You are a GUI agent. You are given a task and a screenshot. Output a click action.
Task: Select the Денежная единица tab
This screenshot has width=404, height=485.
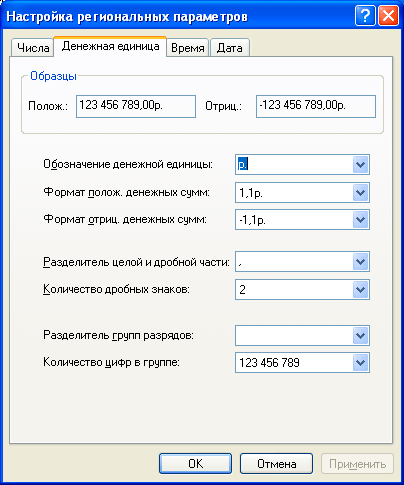(x=110, y=47)
